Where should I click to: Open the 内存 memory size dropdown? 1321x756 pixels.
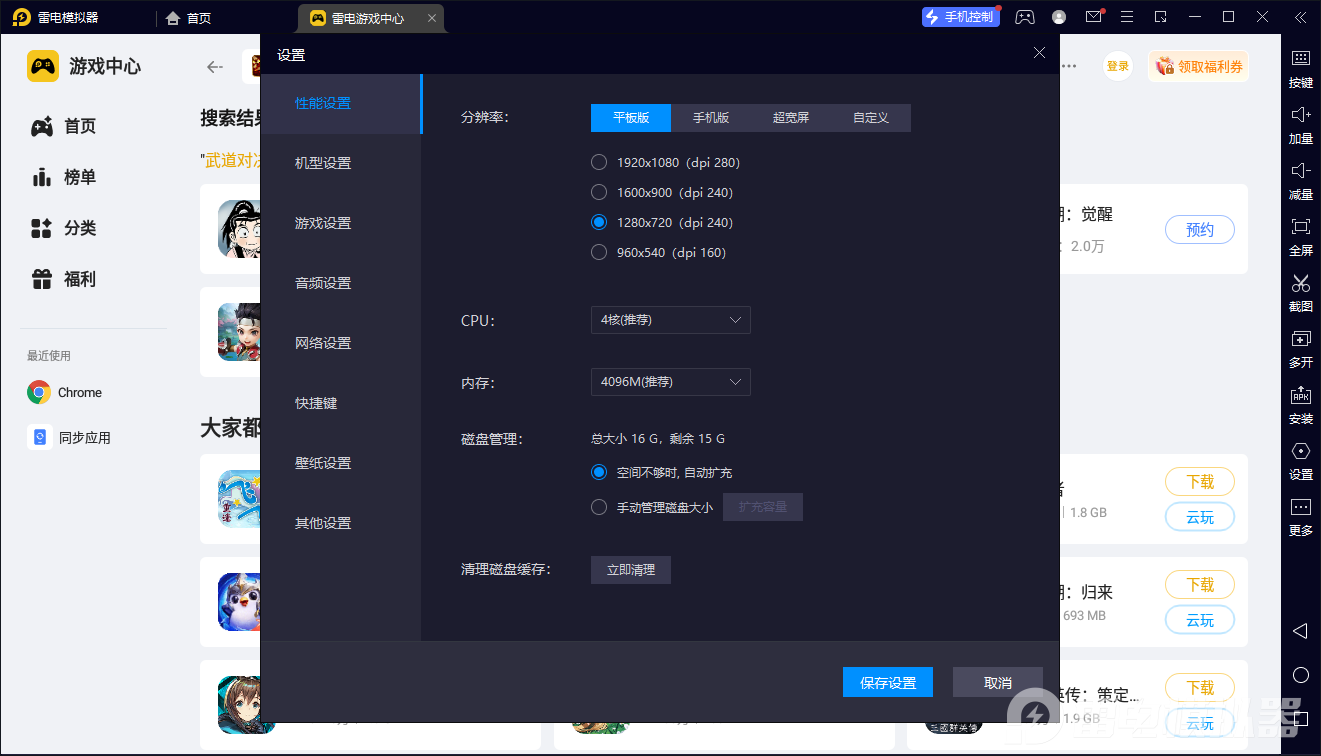pyautogui.click(x=670, y=381)
